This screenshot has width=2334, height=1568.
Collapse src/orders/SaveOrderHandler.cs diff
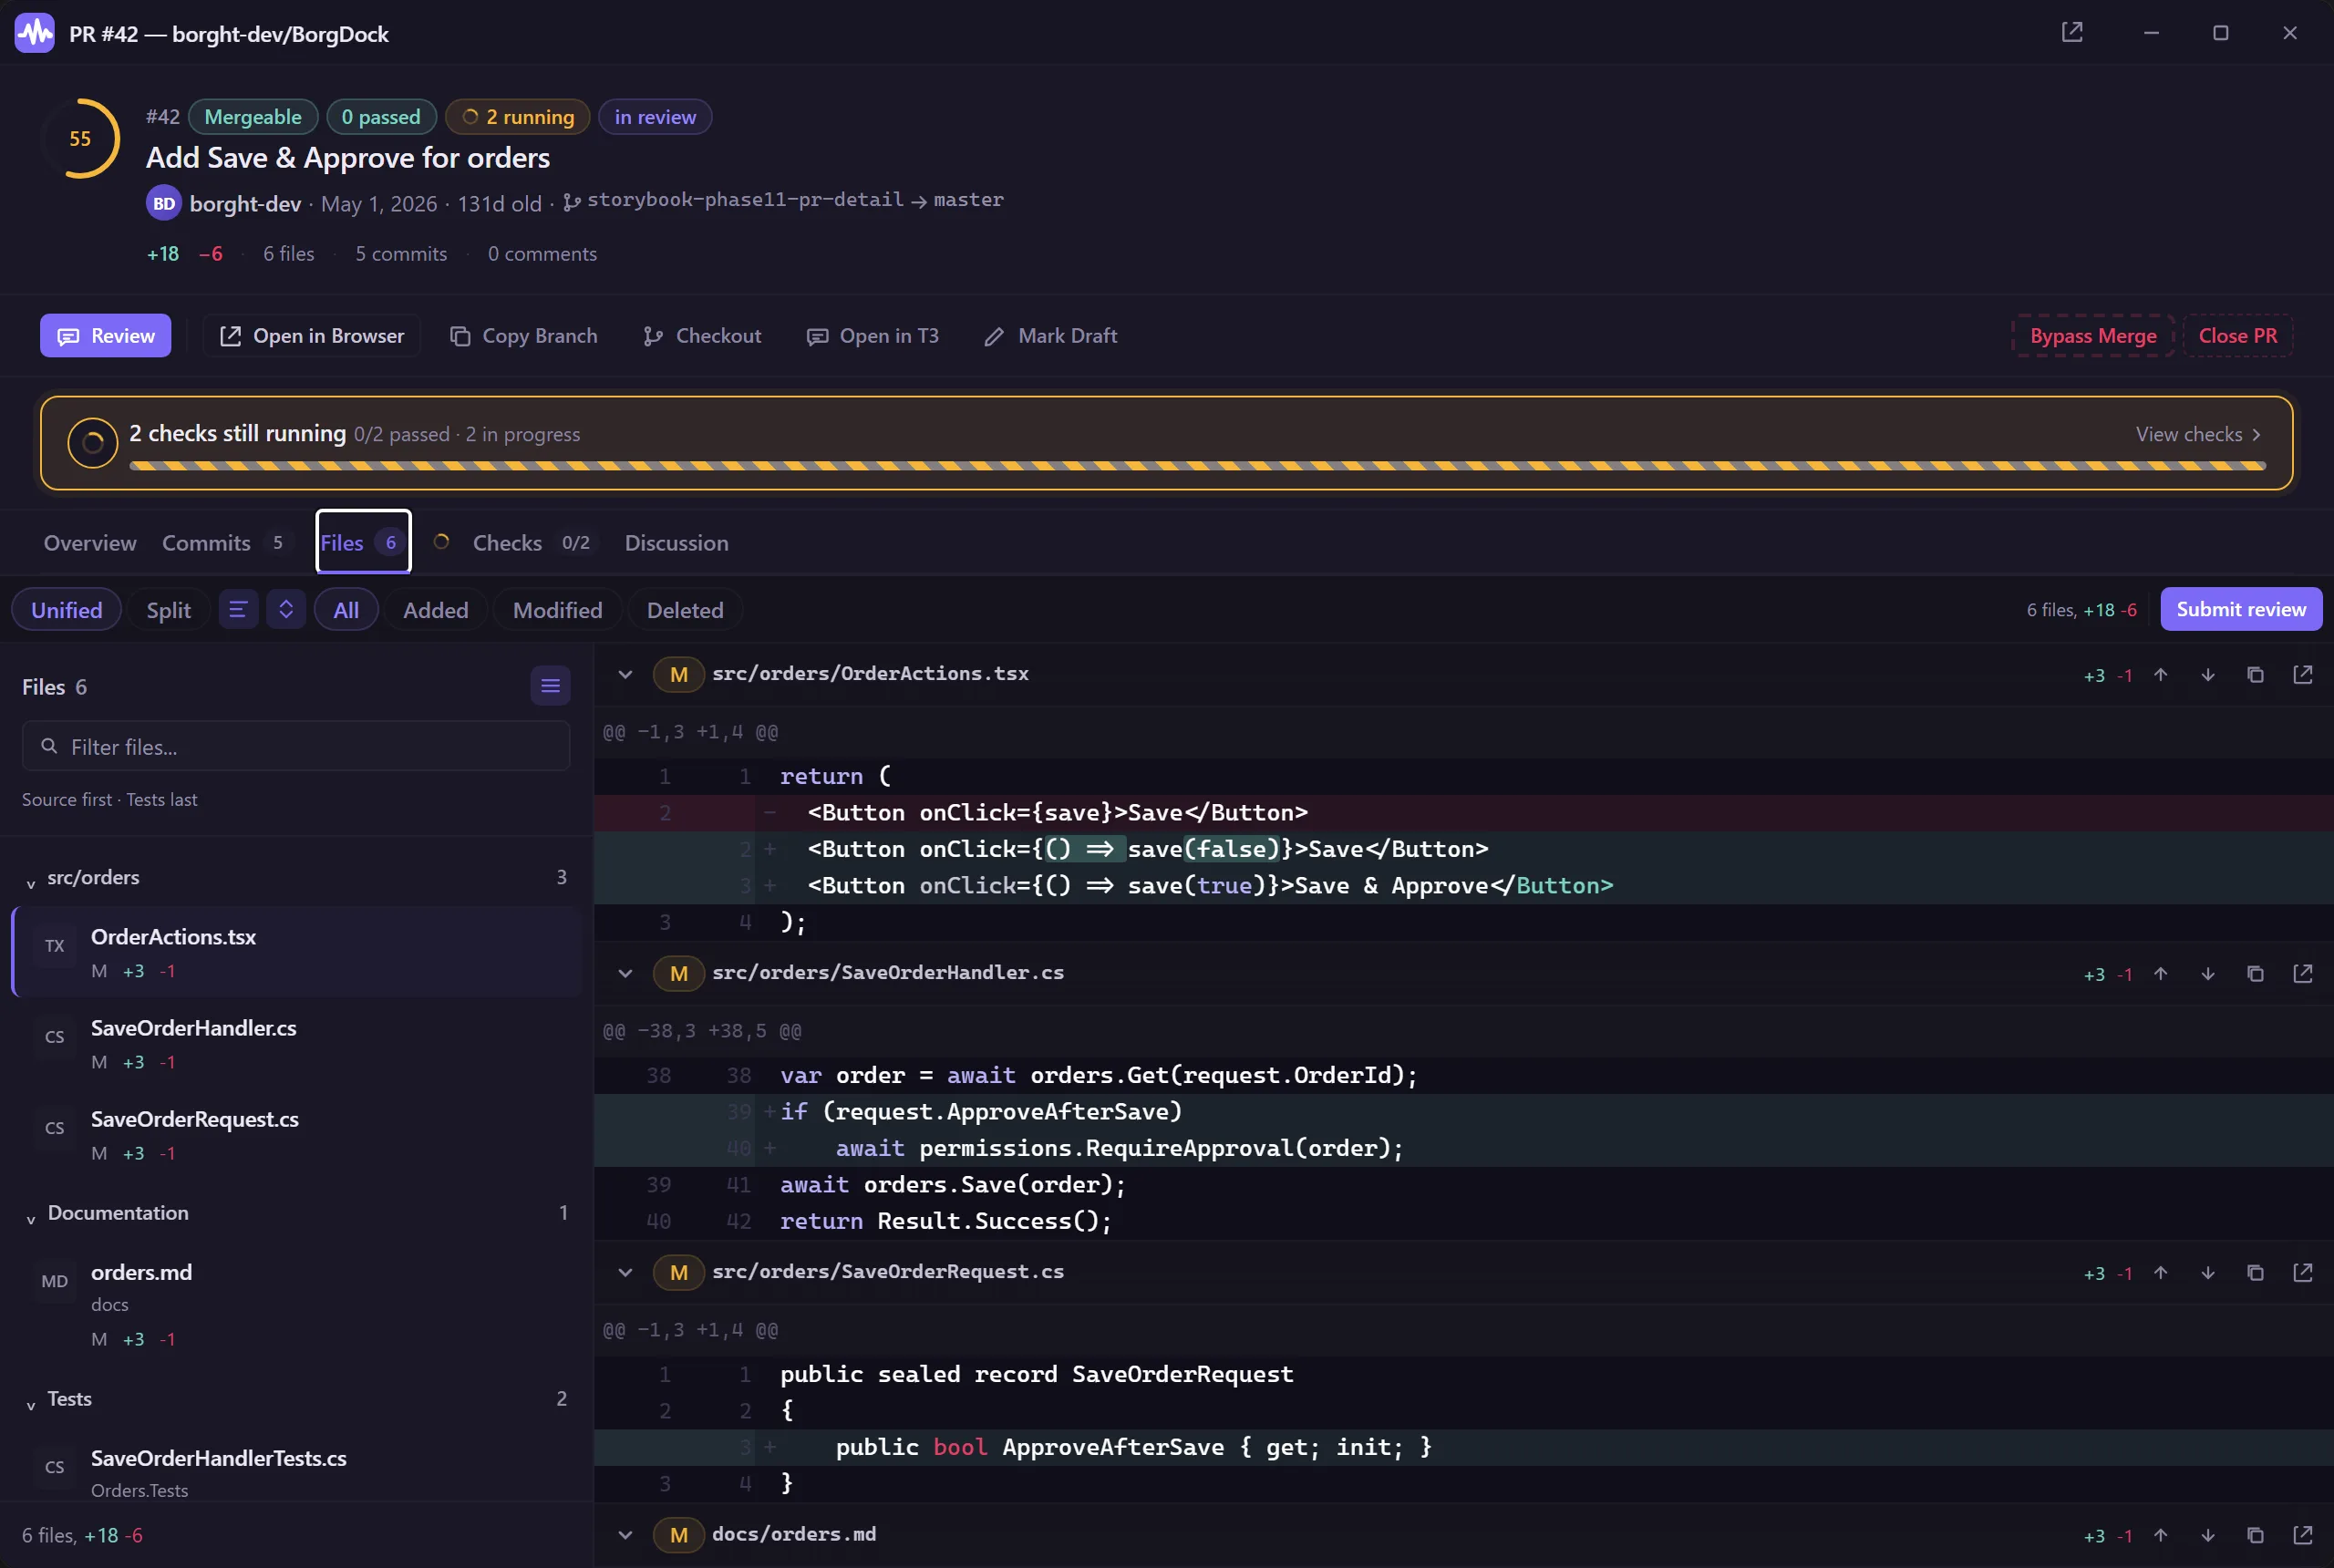point(625,973)
